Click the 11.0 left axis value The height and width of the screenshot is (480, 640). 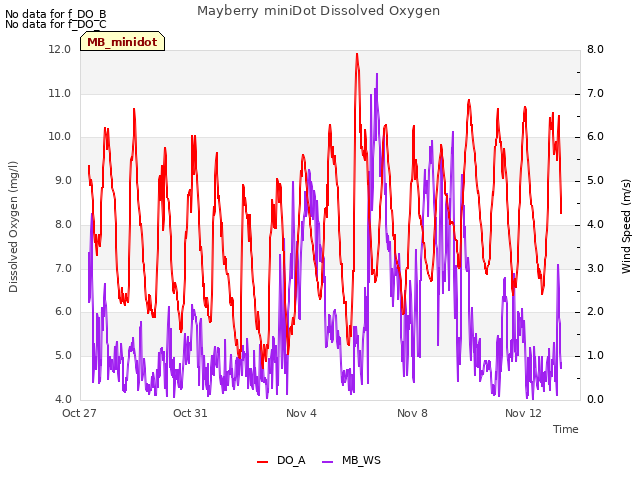(60, 93)
